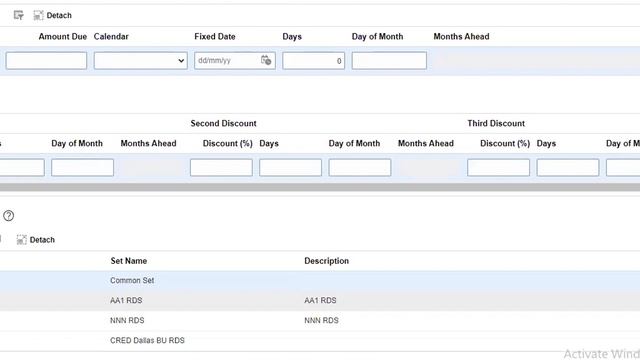
Task: Select the AA1 RDS set name
Action: [x=126, y=300]
